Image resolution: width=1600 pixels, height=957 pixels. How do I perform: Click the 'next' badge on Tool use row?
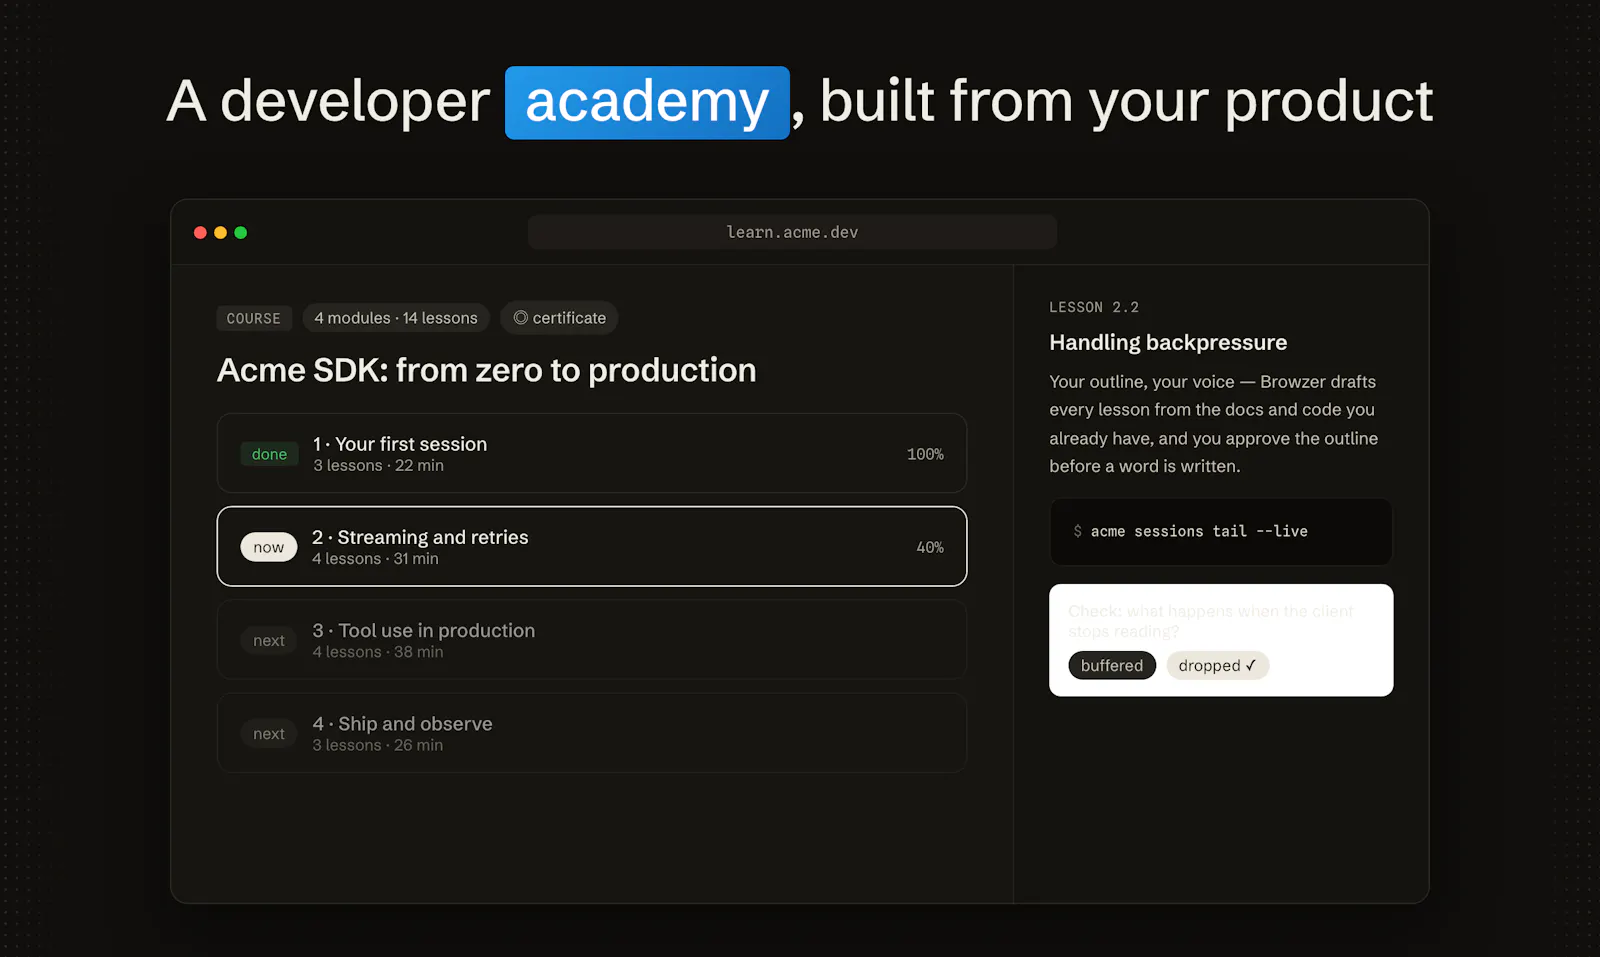click(269, 640)
